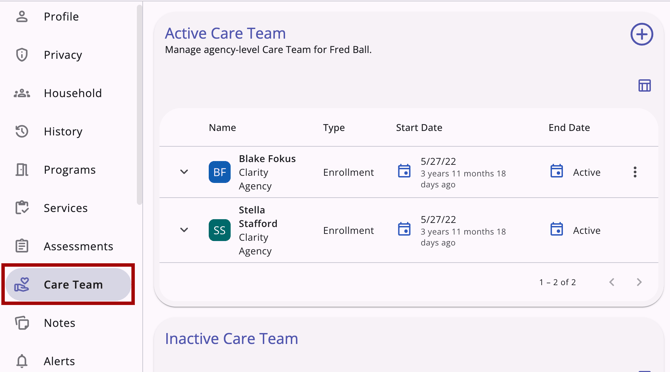
Task: Open Blake Fokus row actions menu
Action: pos(635,172)
